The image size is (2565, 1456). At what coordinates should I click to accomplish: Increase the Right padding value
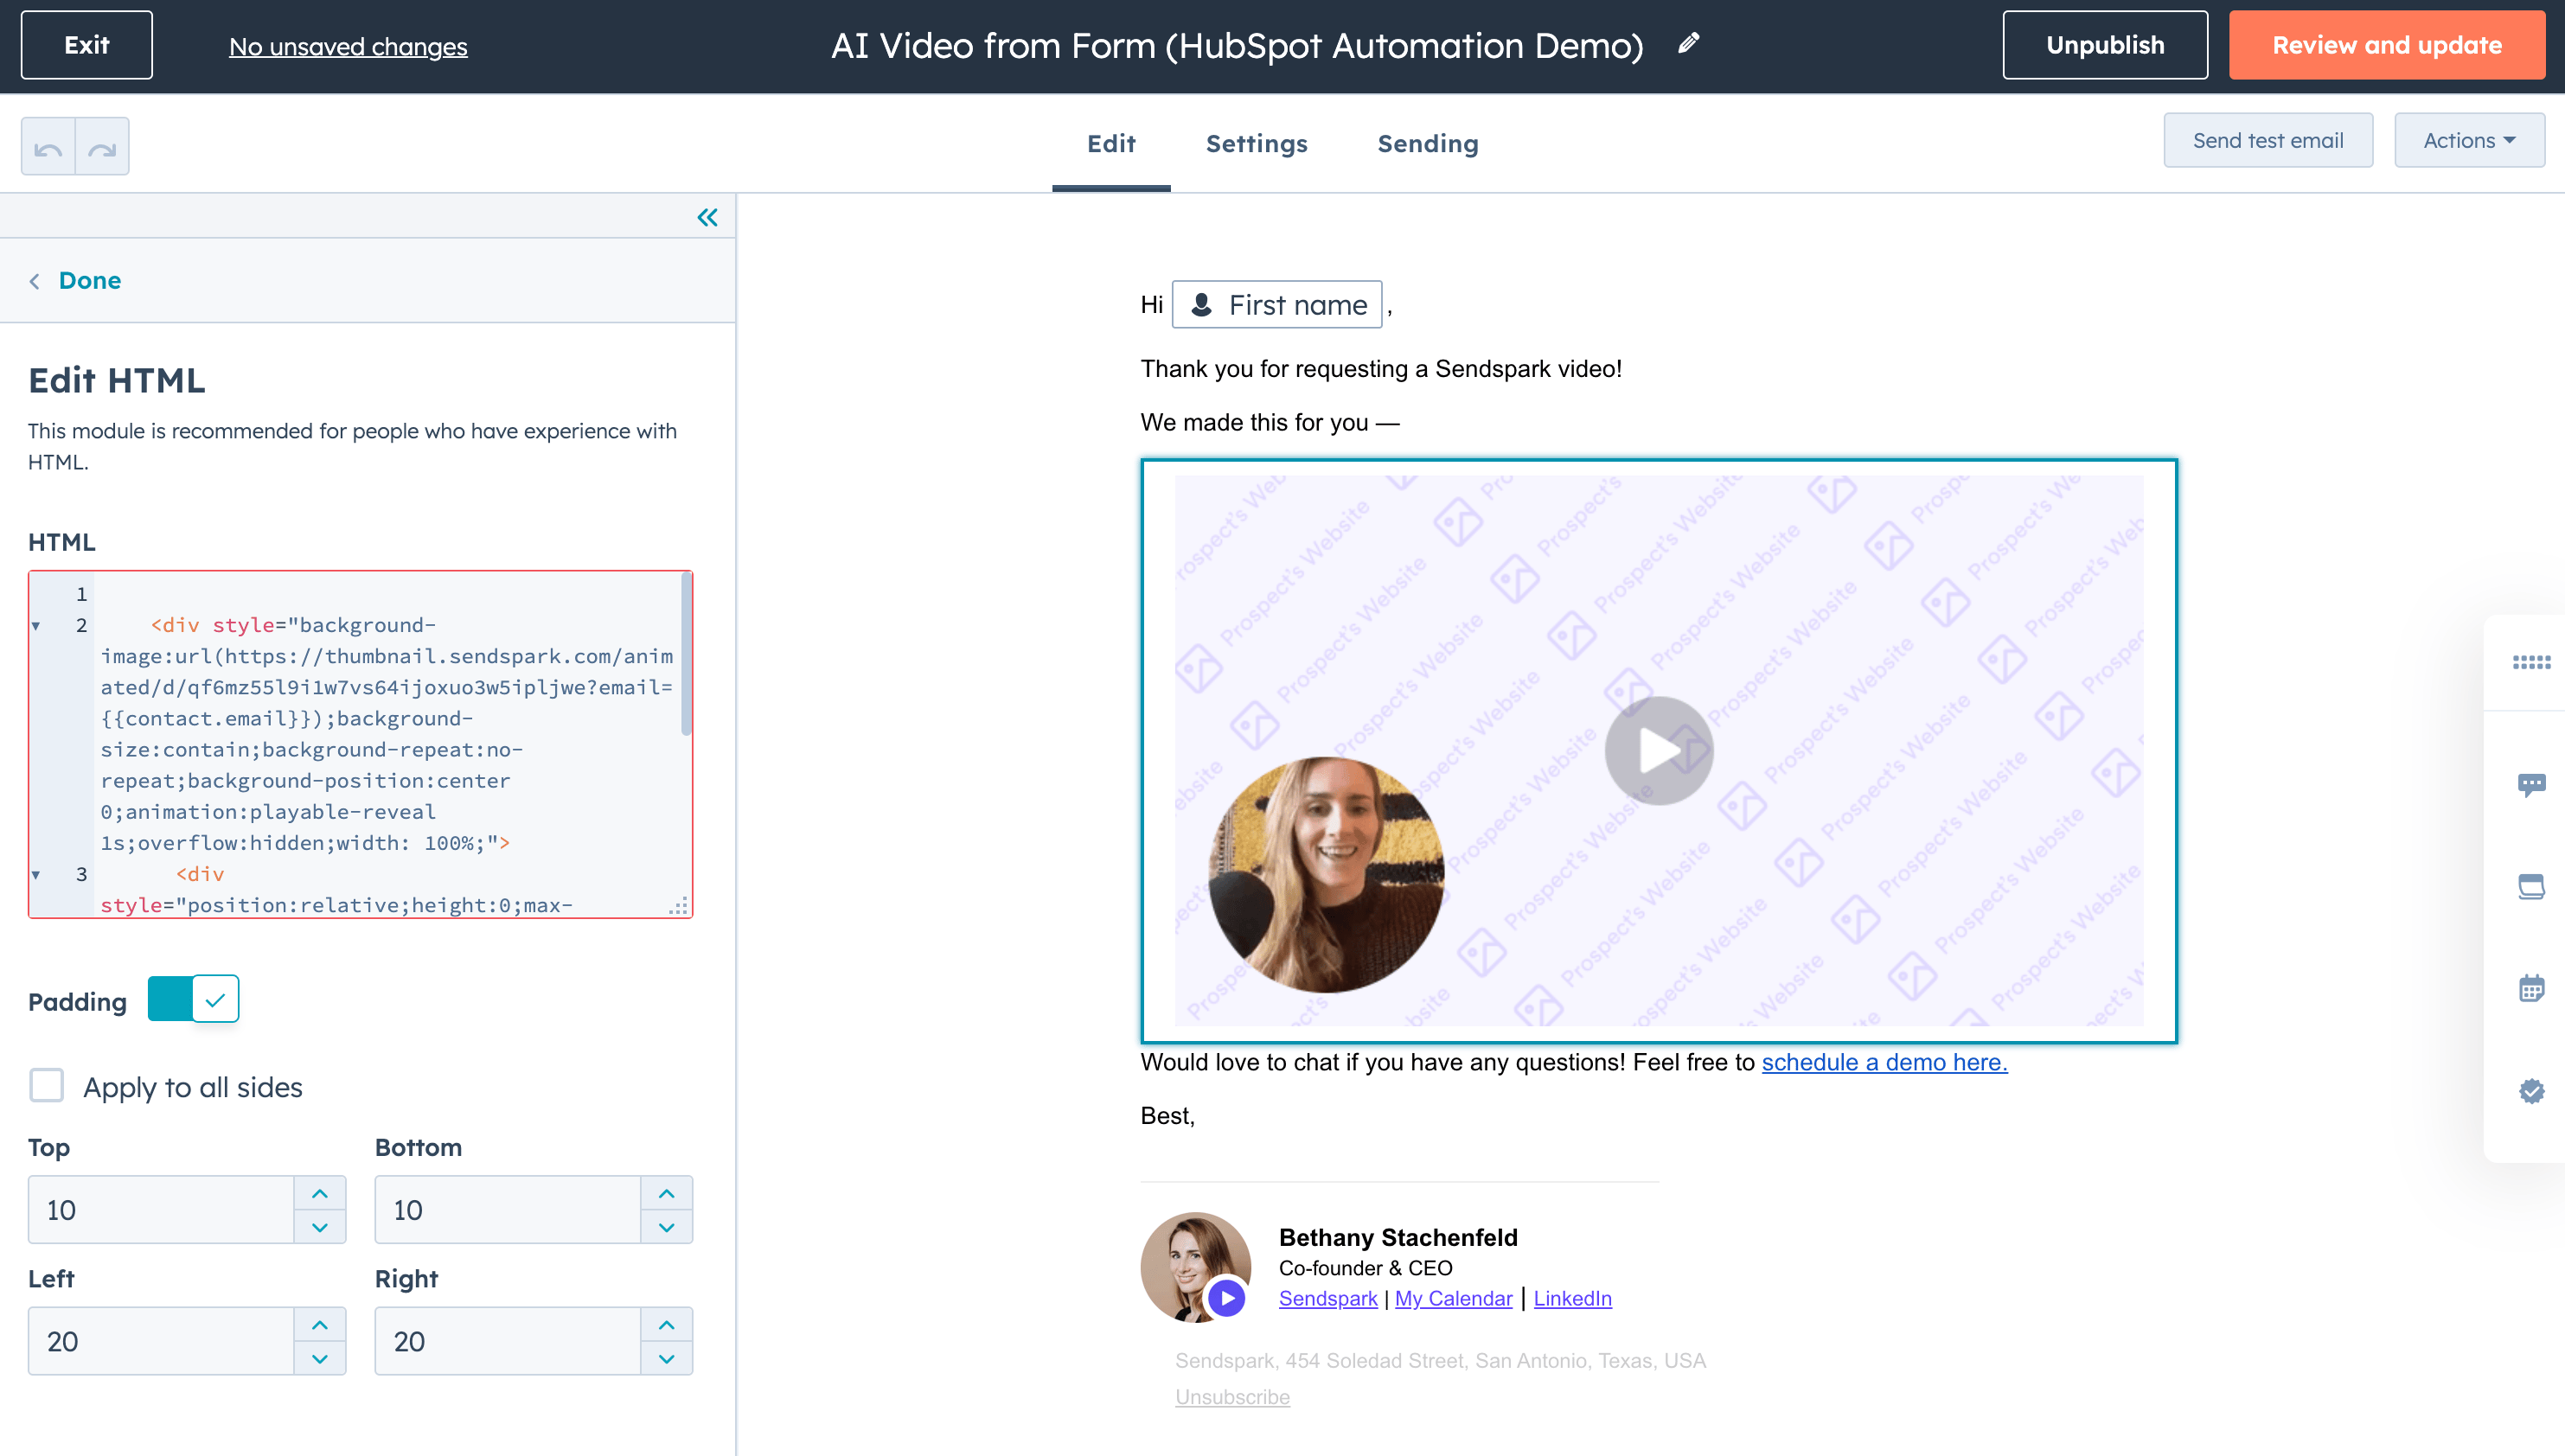666,1324
